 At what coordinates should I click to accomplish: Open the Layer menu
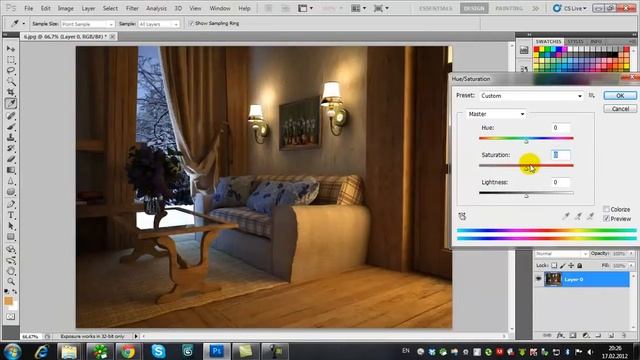[x=88, y=8]
